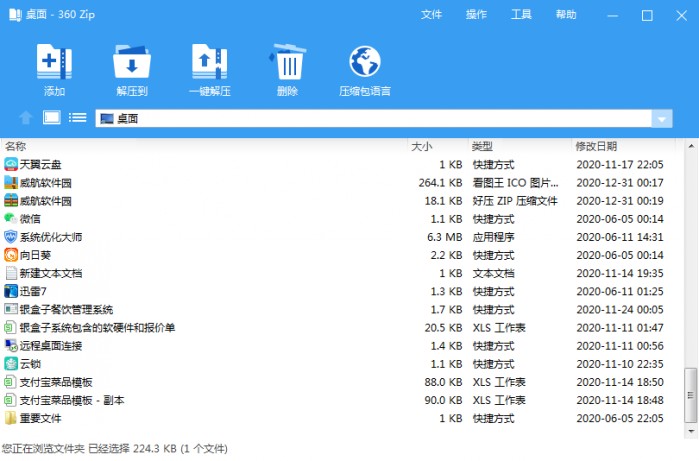Click the 90.0 KB size cell

tap(444, 400)
